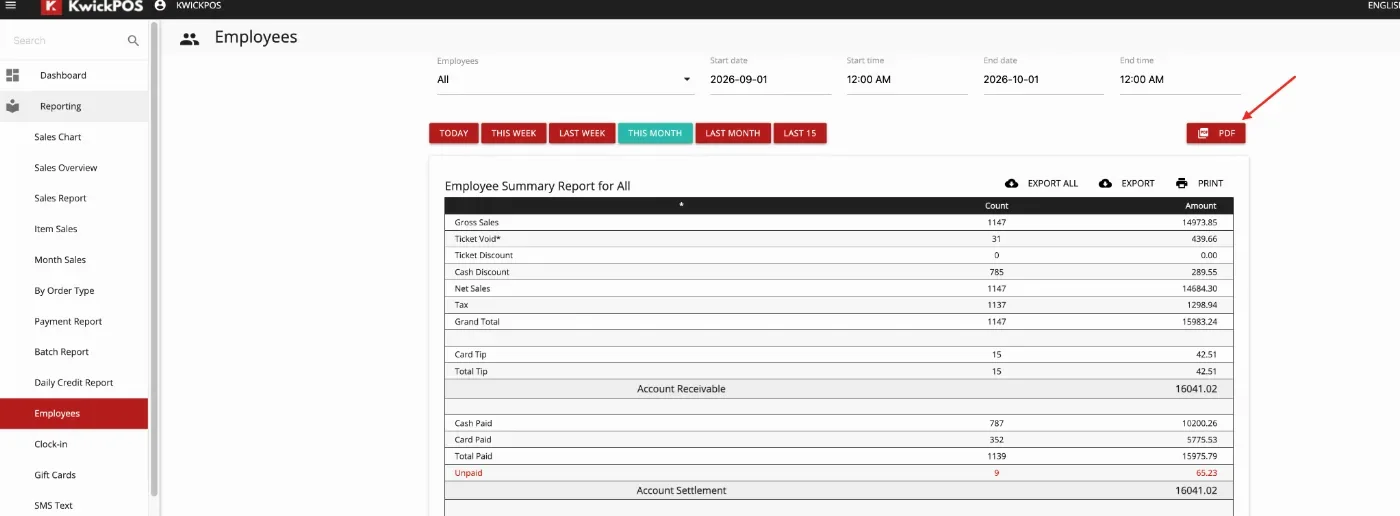The image size is (1400, 516).
Task: Click the Export All cloud icon
Action: pyautogui.click(x=1011, y=183)
